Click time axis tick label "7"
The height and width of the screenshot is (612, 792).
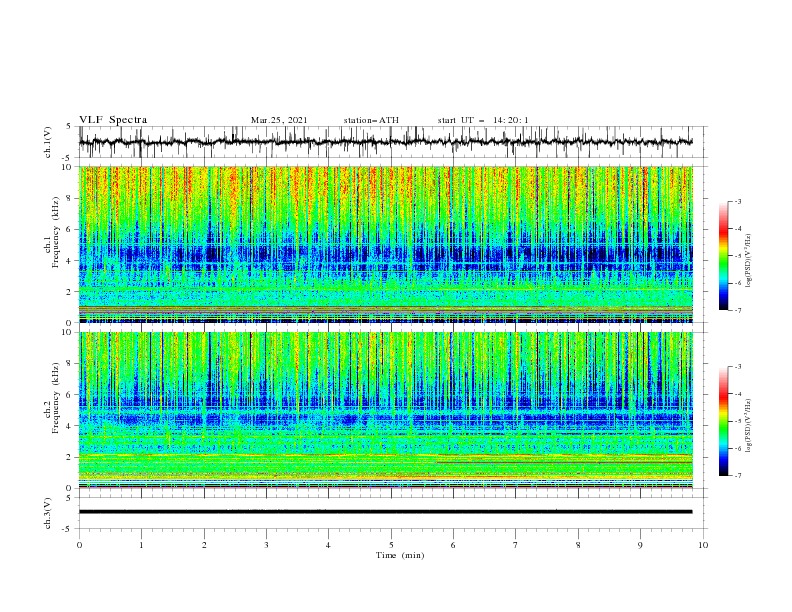click(x=516, y=545)
